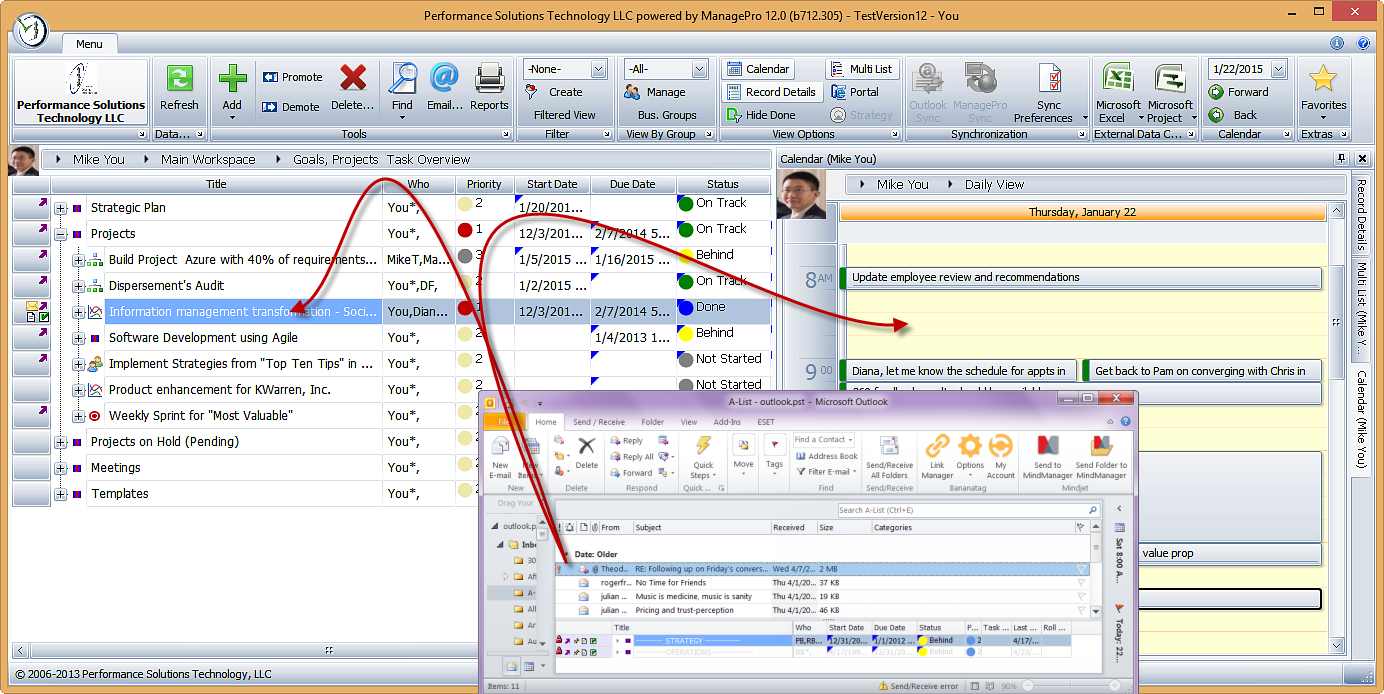The height and width of the screenshot is (694, 1384).
Task: Open the Folder tab in Outlook window
Action: [x=652, y=422]
